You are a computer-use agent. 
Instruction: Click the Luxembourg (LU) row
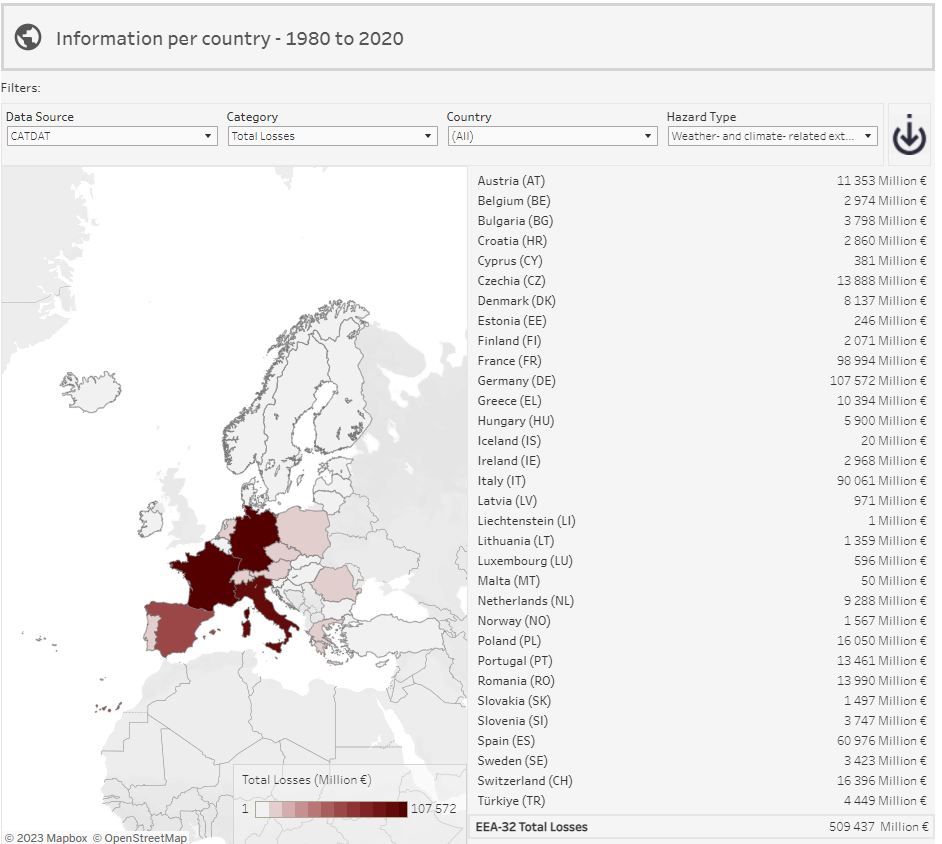click(702, 560)
